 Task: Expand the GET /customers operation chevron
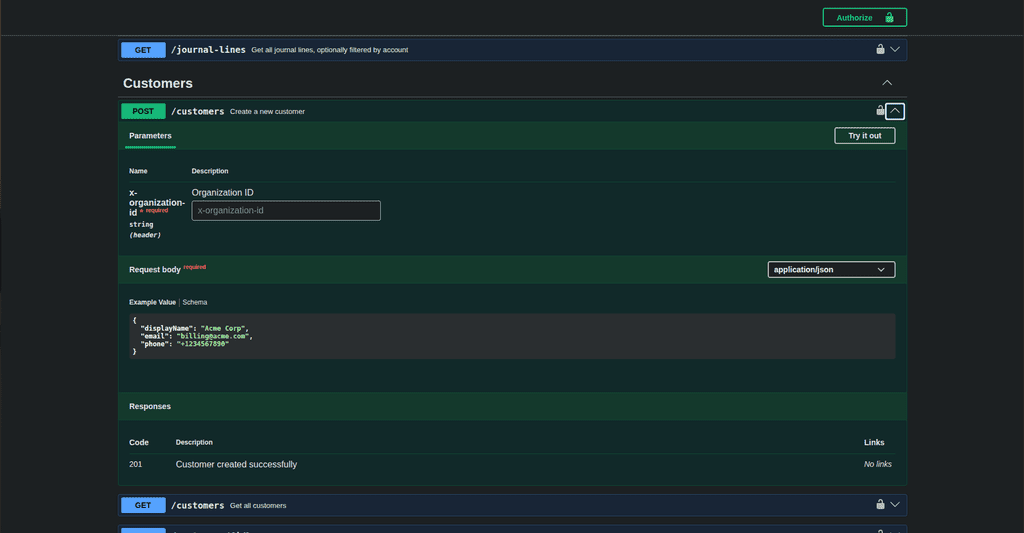tap(895, 504)
